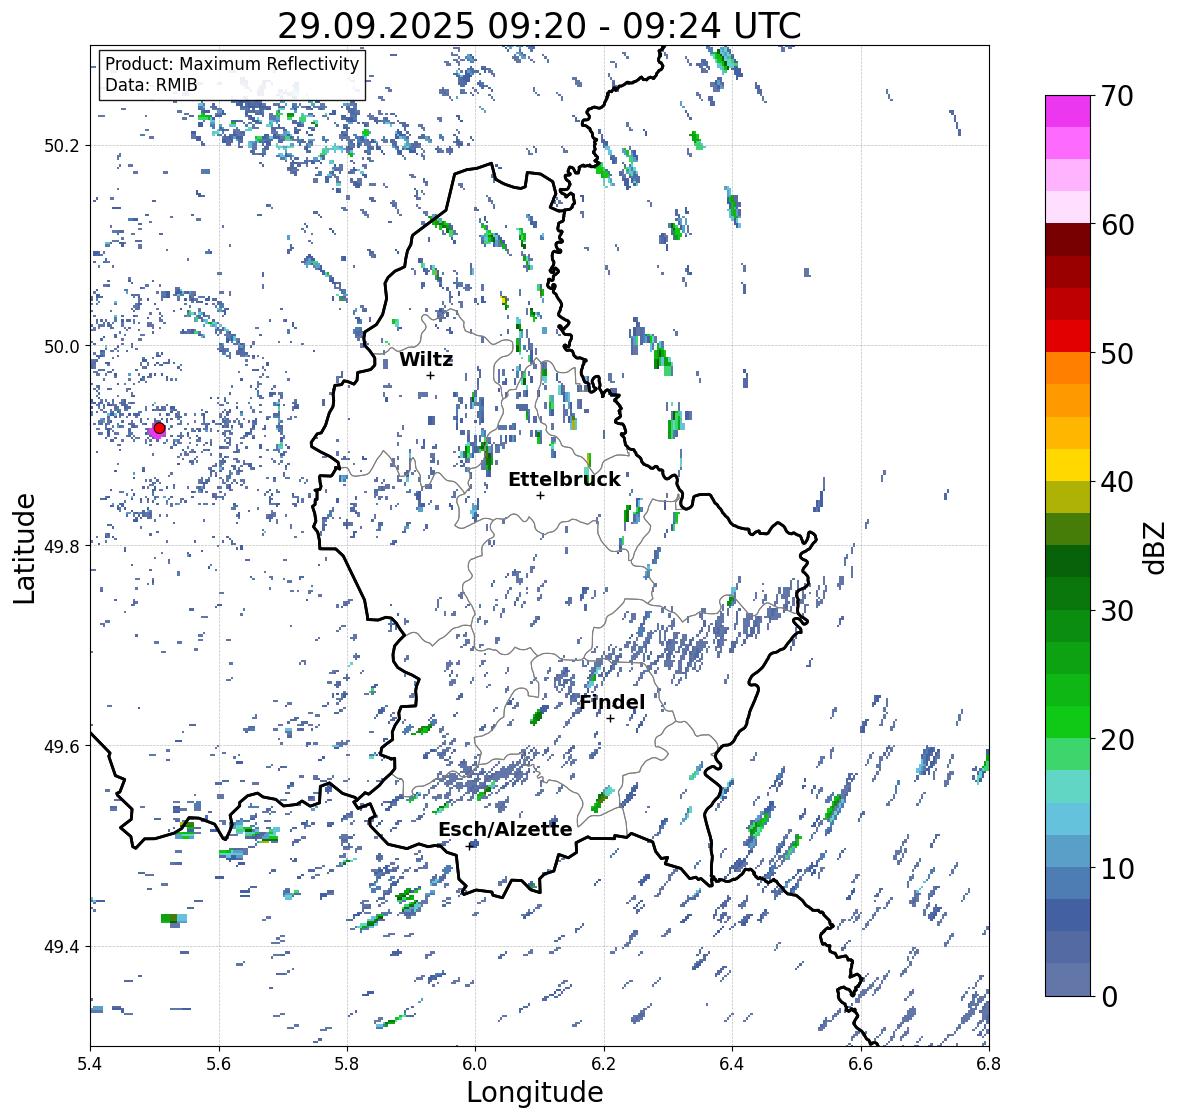1179x1117 pixels.
Task: Click the Esch/Alzette city label
Action: 505,829
